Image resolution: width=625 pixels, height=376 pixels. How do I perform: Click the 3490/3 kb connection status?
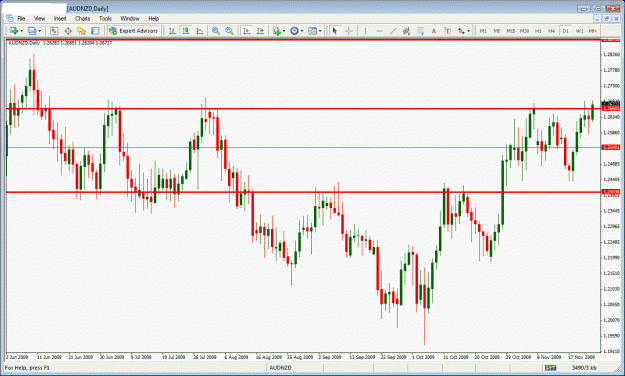[584, 368]
